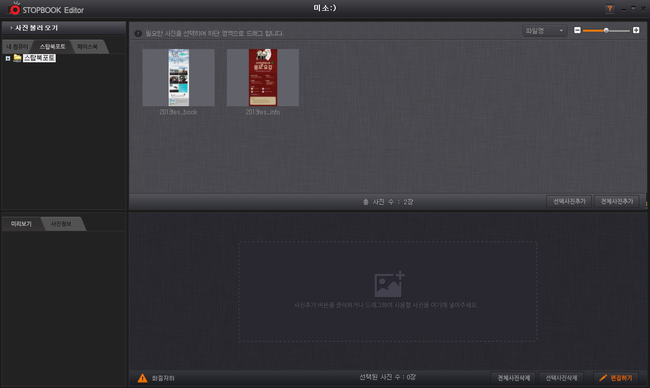Click the 미소:) title text
The height and width of the screenshot is (388, 650).
tap(325, 8)
